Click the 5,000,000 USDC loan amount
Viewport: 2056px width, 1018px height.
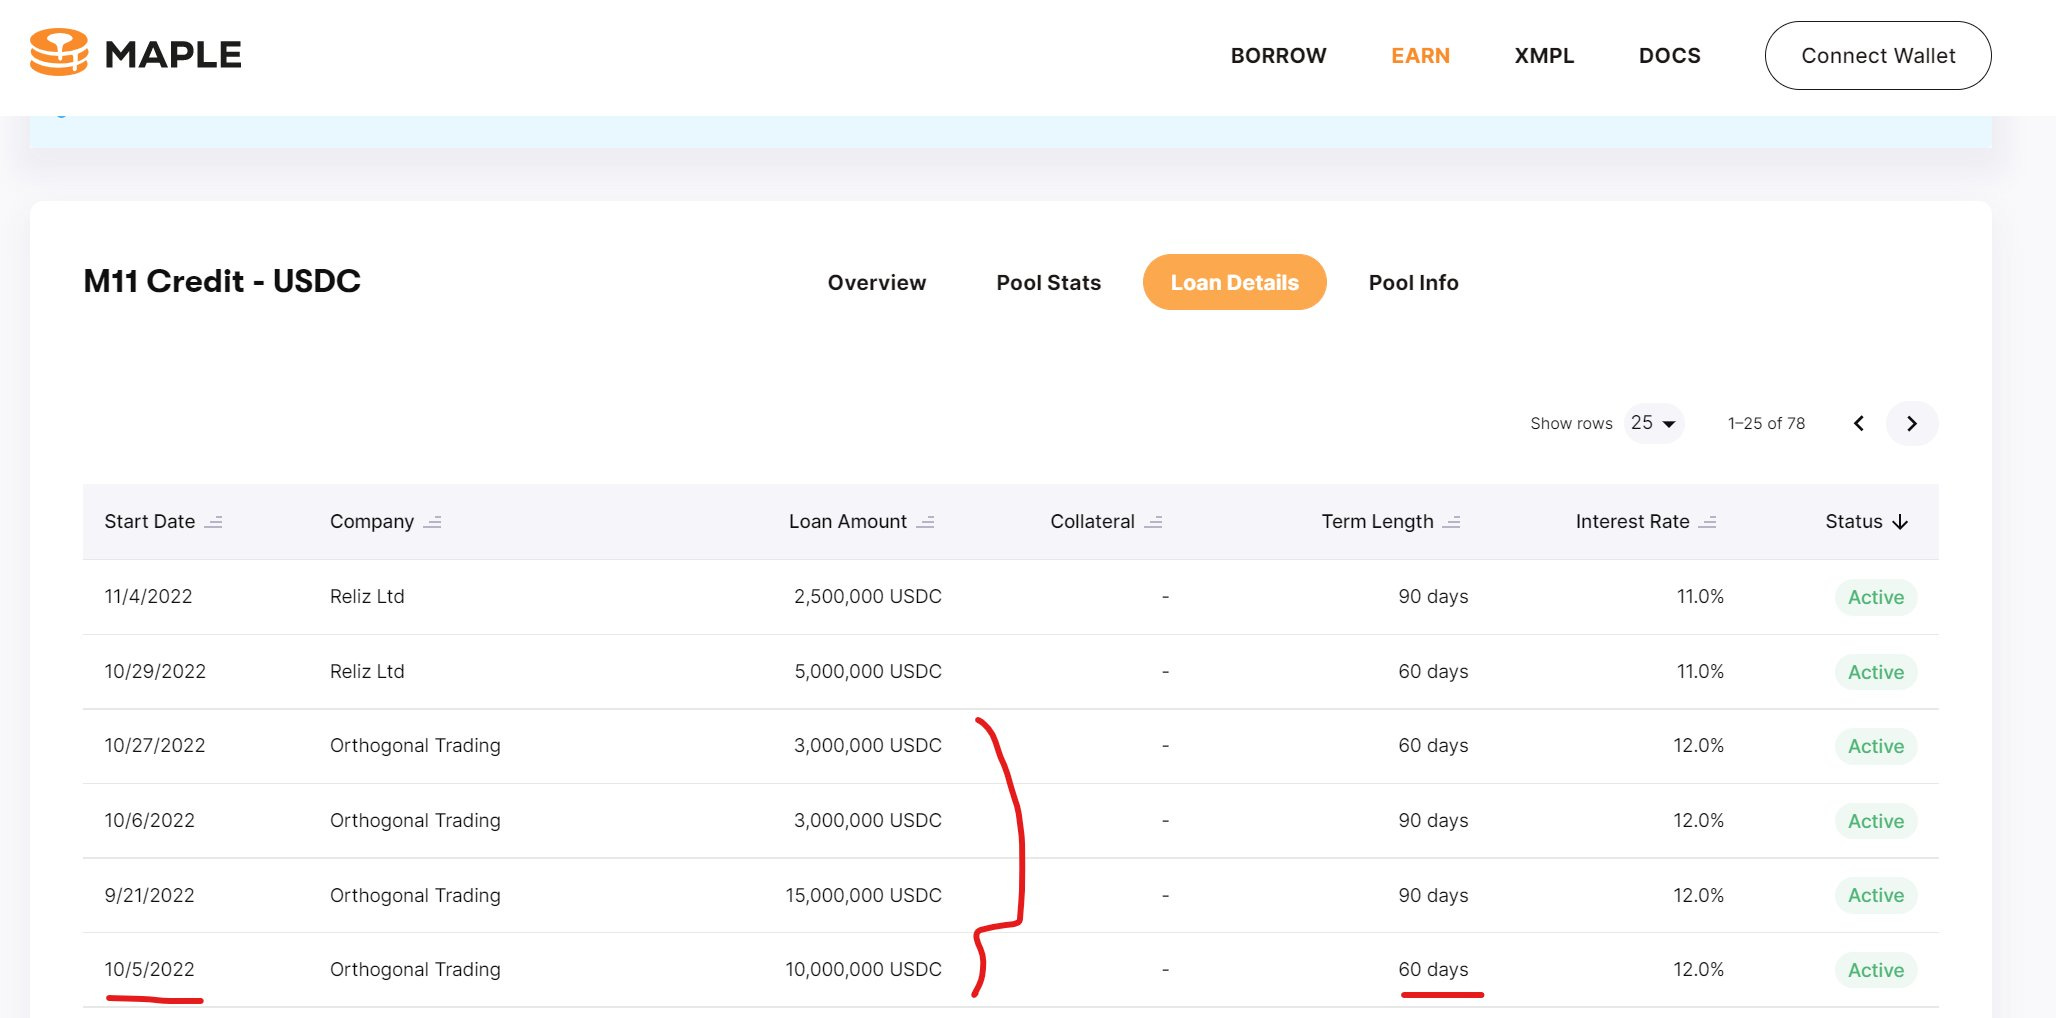tap(868, 671)
